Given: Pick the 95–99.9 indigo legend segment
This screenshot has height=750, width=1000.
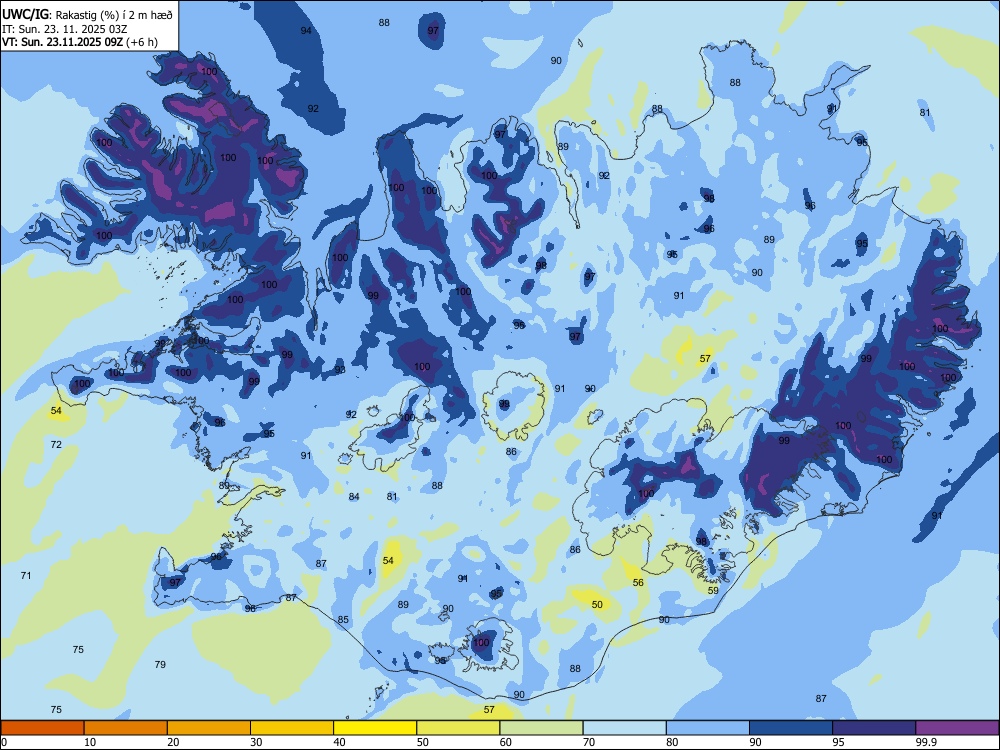Looking at the screenshot, I should click(x=874, y=728).
